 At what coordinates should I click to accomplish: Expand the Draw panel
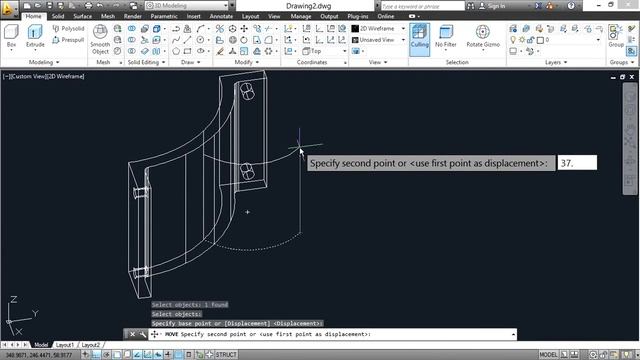(190, 62)
